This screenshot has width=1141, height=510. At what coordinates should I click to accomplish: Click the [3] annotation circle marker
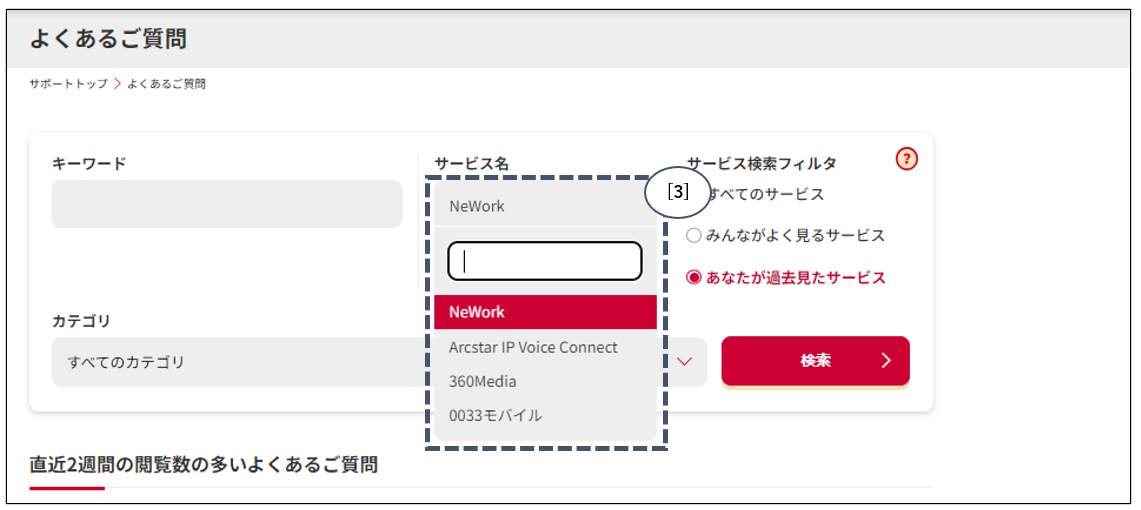point(677,194)
